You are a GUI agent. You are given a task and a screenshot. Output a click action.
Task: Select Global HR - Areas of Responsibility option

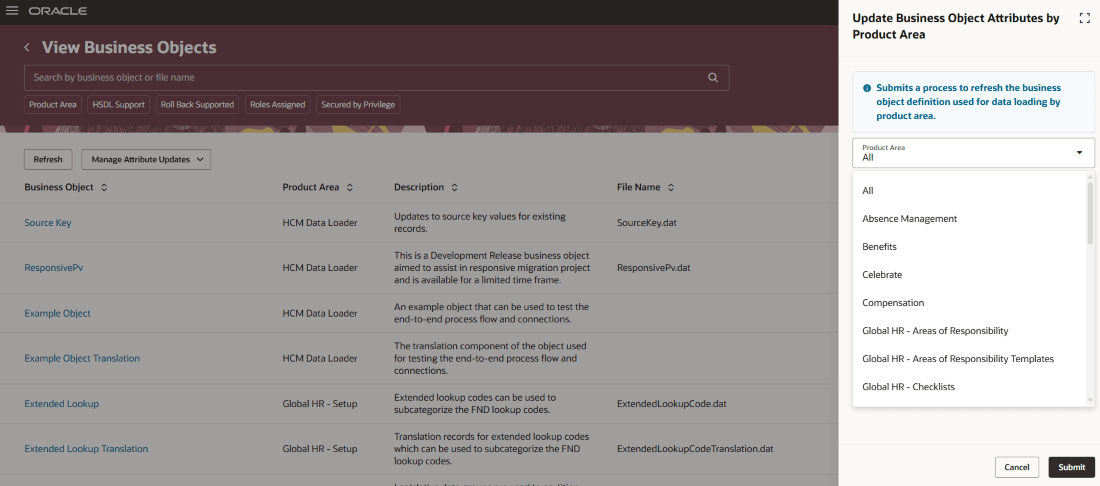(x=970, y=331)
